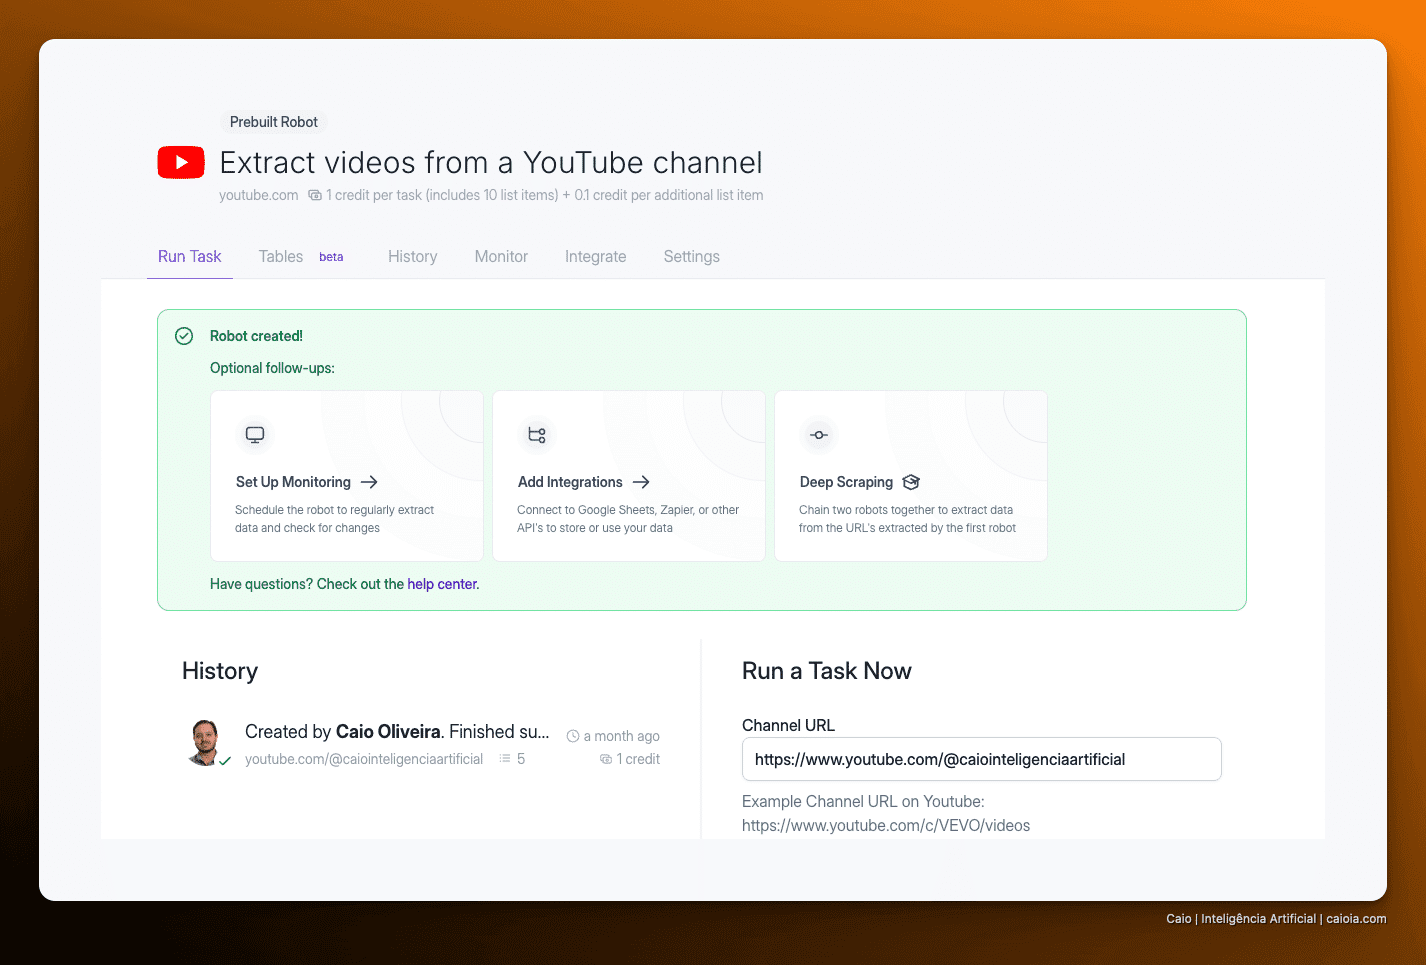The image size is (1426, 965).
Task: Click the credit icon beside 1 credit per task
Action: tap(315, 195)
